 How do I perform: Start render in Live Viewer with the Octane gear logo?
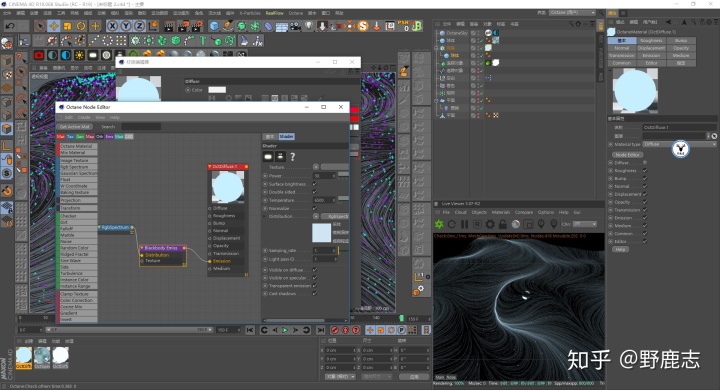pos(439,224)
